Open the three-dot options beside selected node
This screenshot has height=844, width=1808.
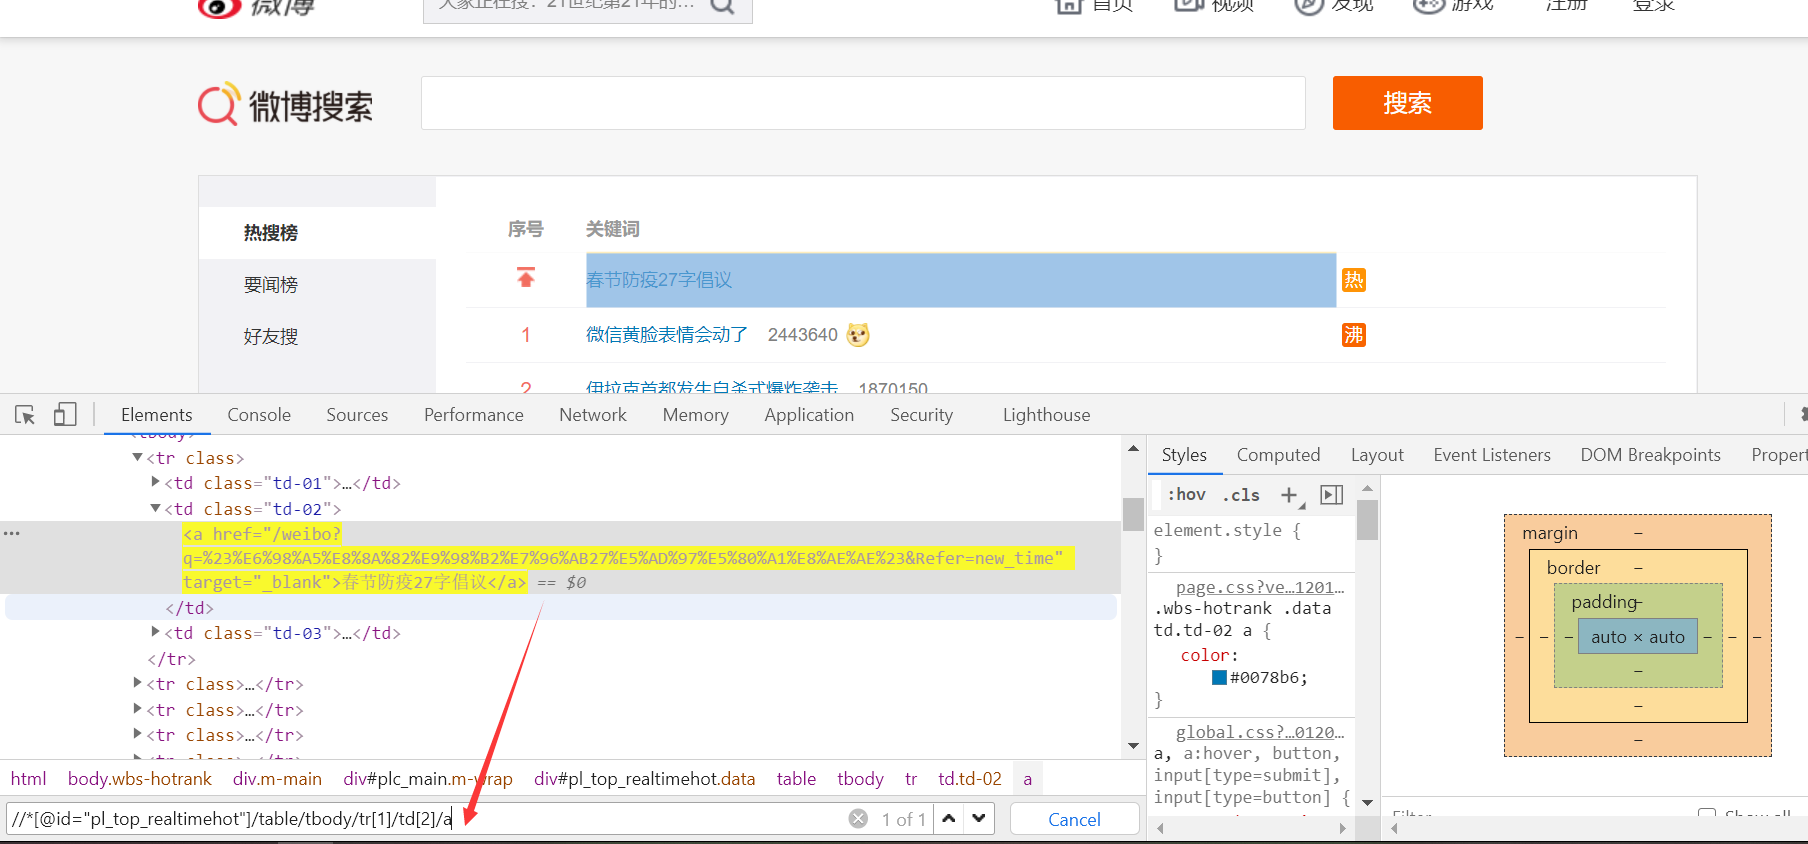(12, 533)
